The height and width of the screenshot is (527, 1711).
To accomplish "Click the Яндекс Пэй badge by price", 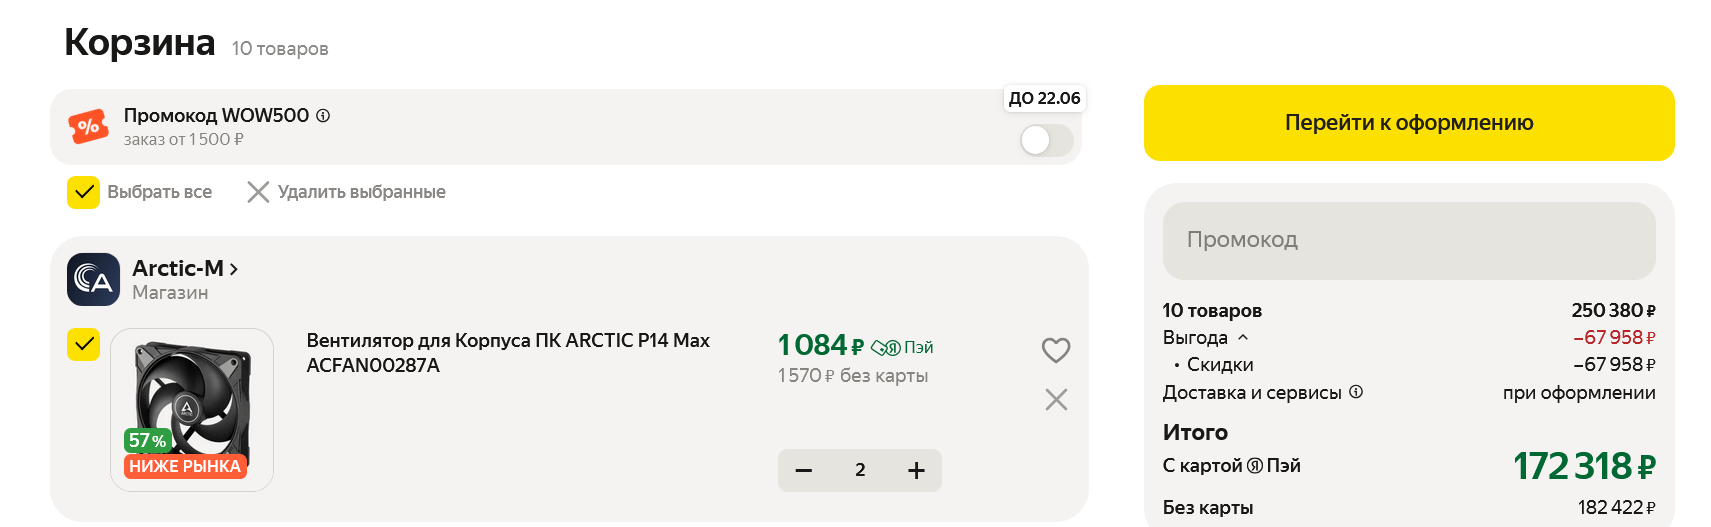I will pos(901,347).
